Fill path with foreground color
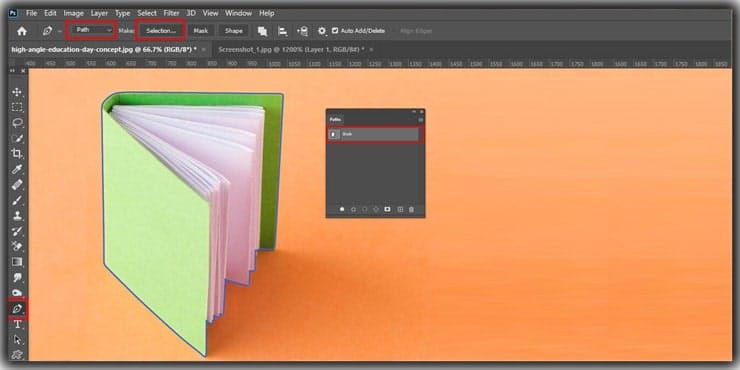The width and height of the screenshot is (740, 370). tap(342, 209)
